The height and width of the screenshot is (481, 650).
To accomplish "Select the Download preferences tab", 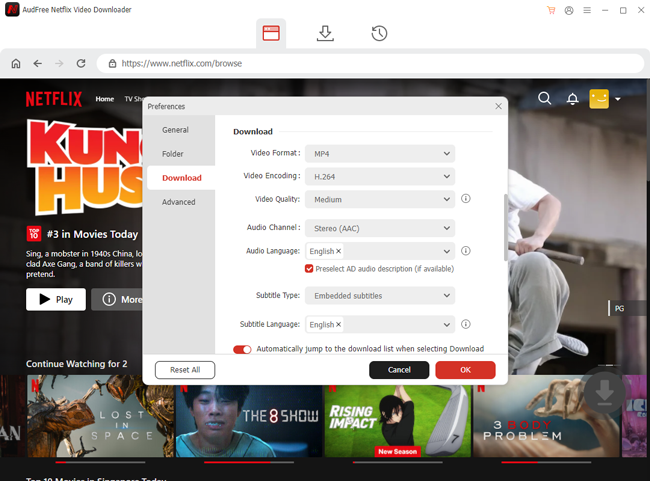I will coord(182,178).
